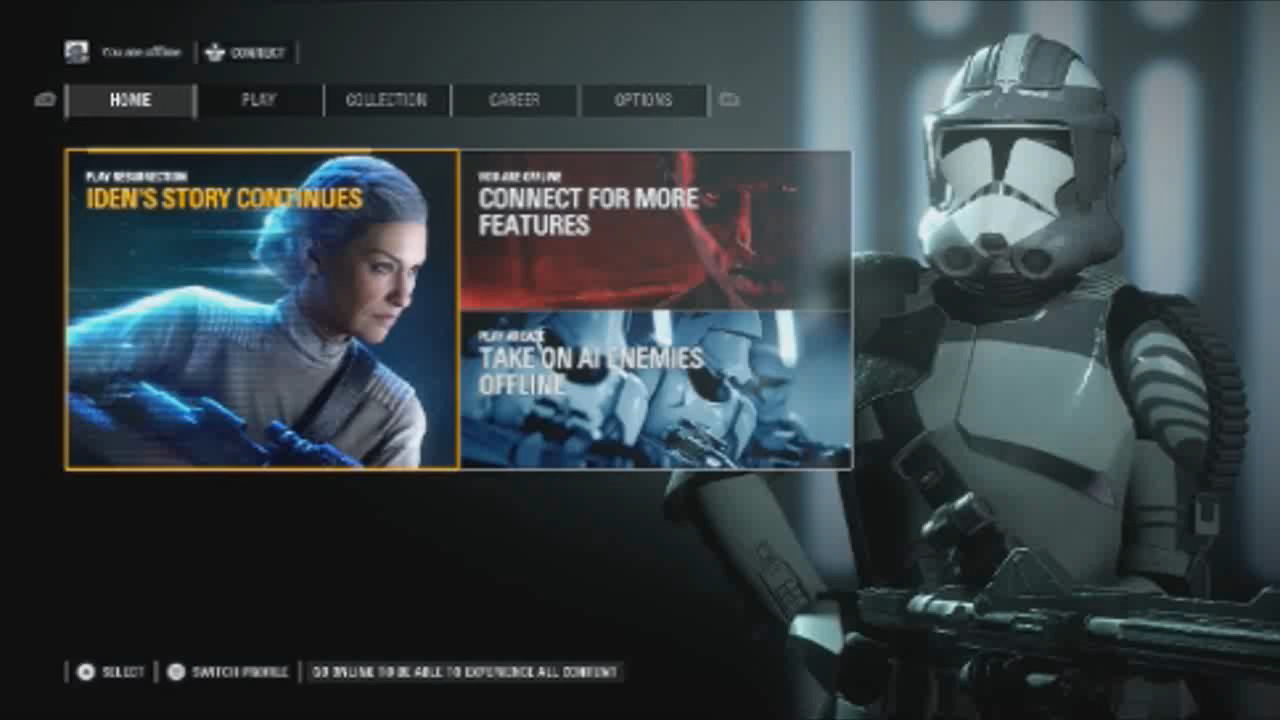Screen dimensions: 1280x720
Task: Click the "You are offline" status text
Action: (141, 52)
